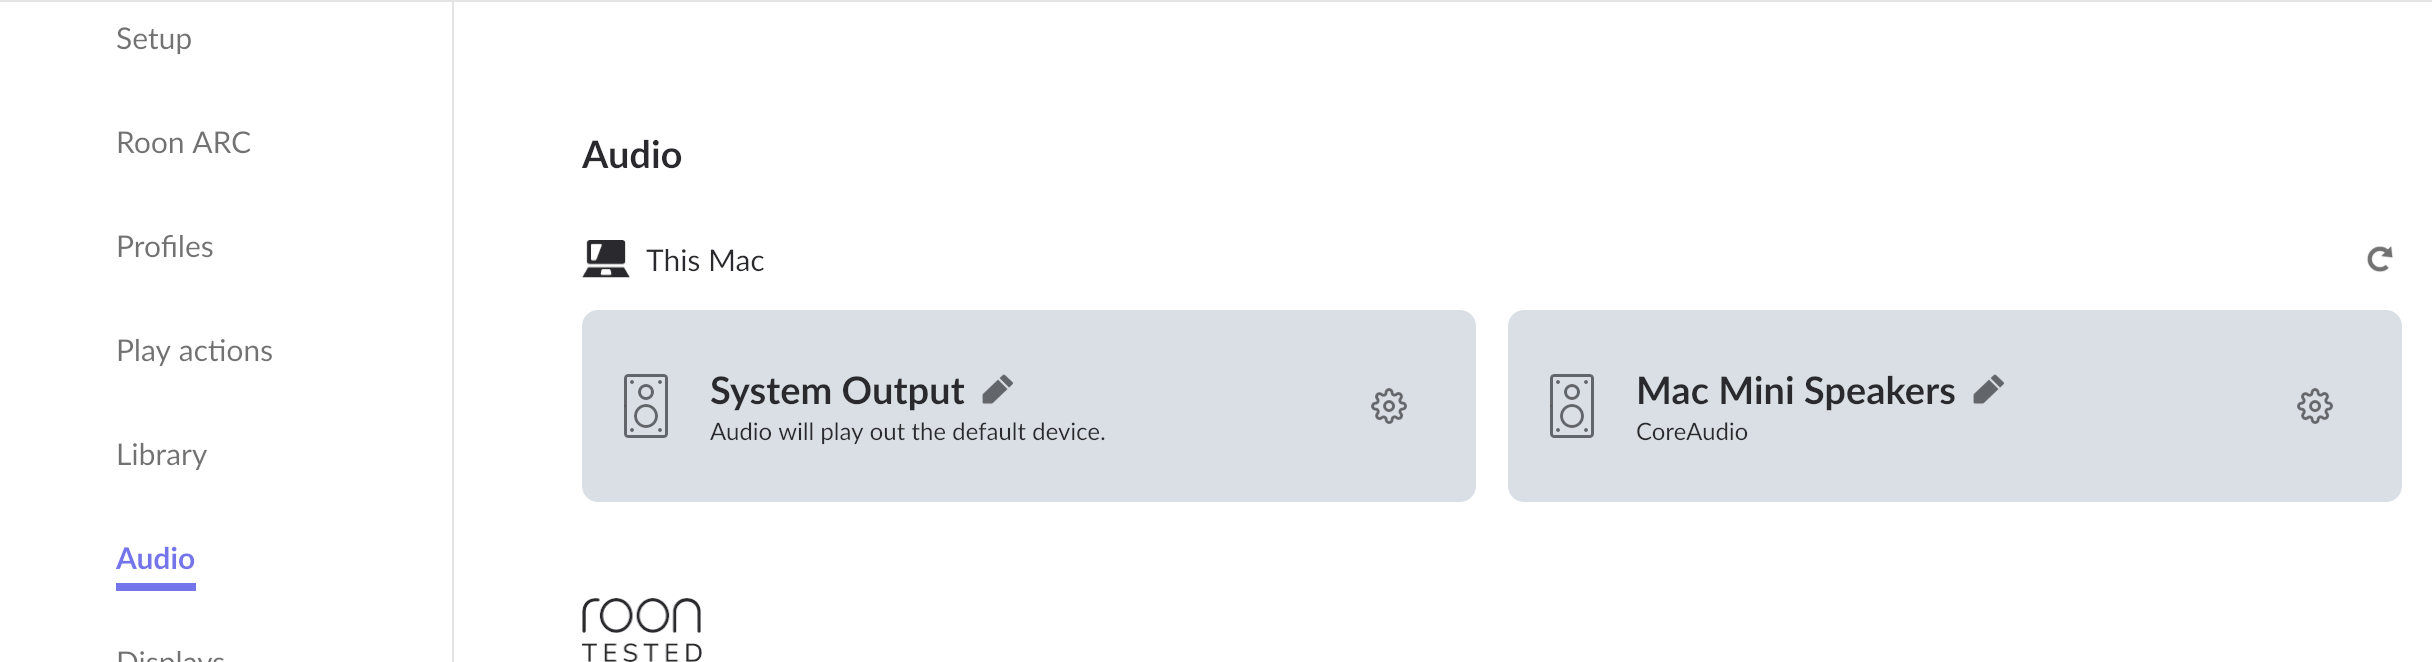
Task: Click the Audio page heading
Action: (632, 155)
